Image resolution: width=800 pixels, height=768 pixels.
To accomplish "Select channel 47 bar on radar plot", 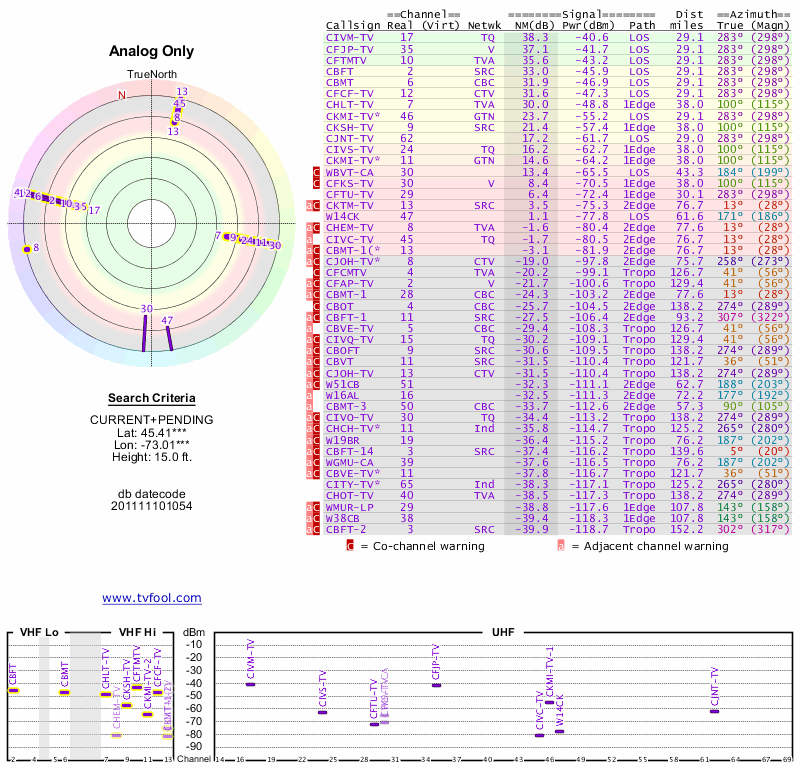I will [169, 338].
